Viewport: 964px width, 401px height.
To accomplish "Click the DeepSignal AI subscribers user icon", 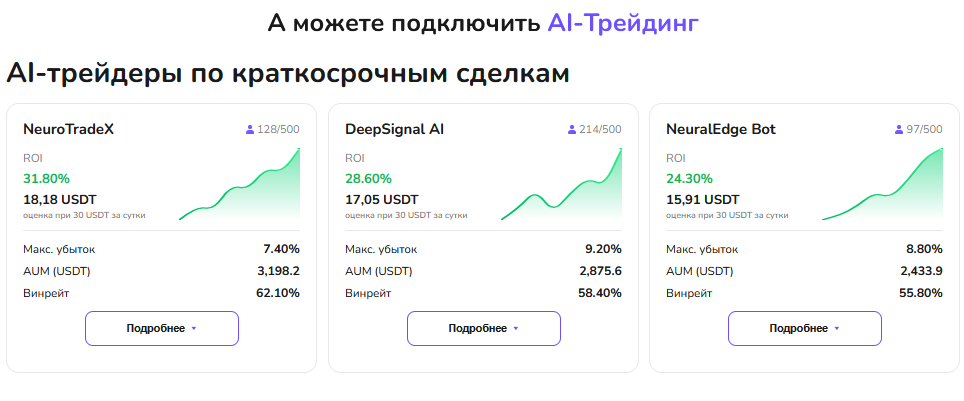I will pos(572,130).
